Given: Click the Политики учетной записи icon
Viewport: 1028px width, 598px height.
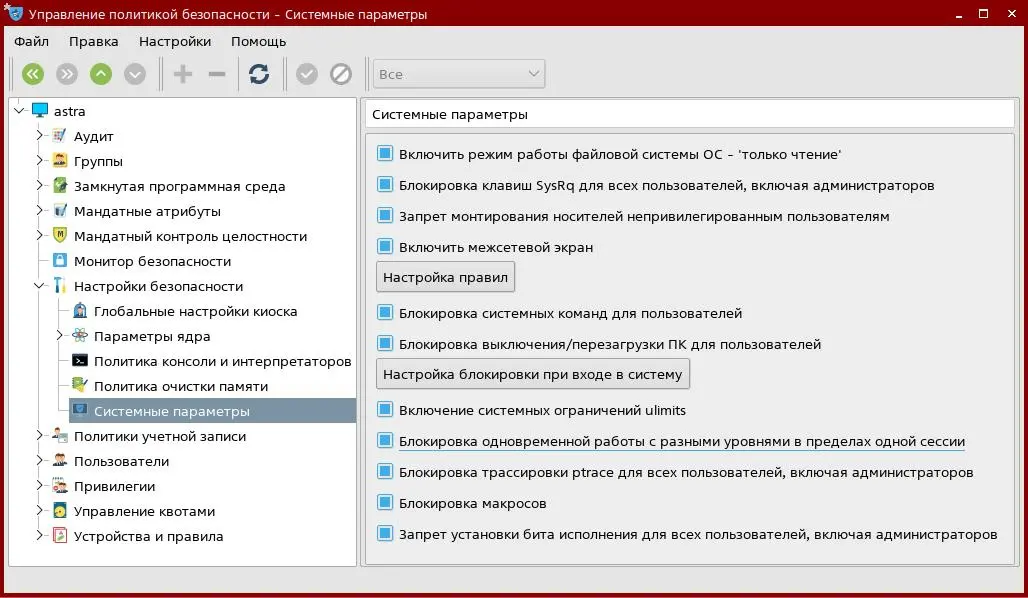Looking at the screenshot, I should coord(60,435).
